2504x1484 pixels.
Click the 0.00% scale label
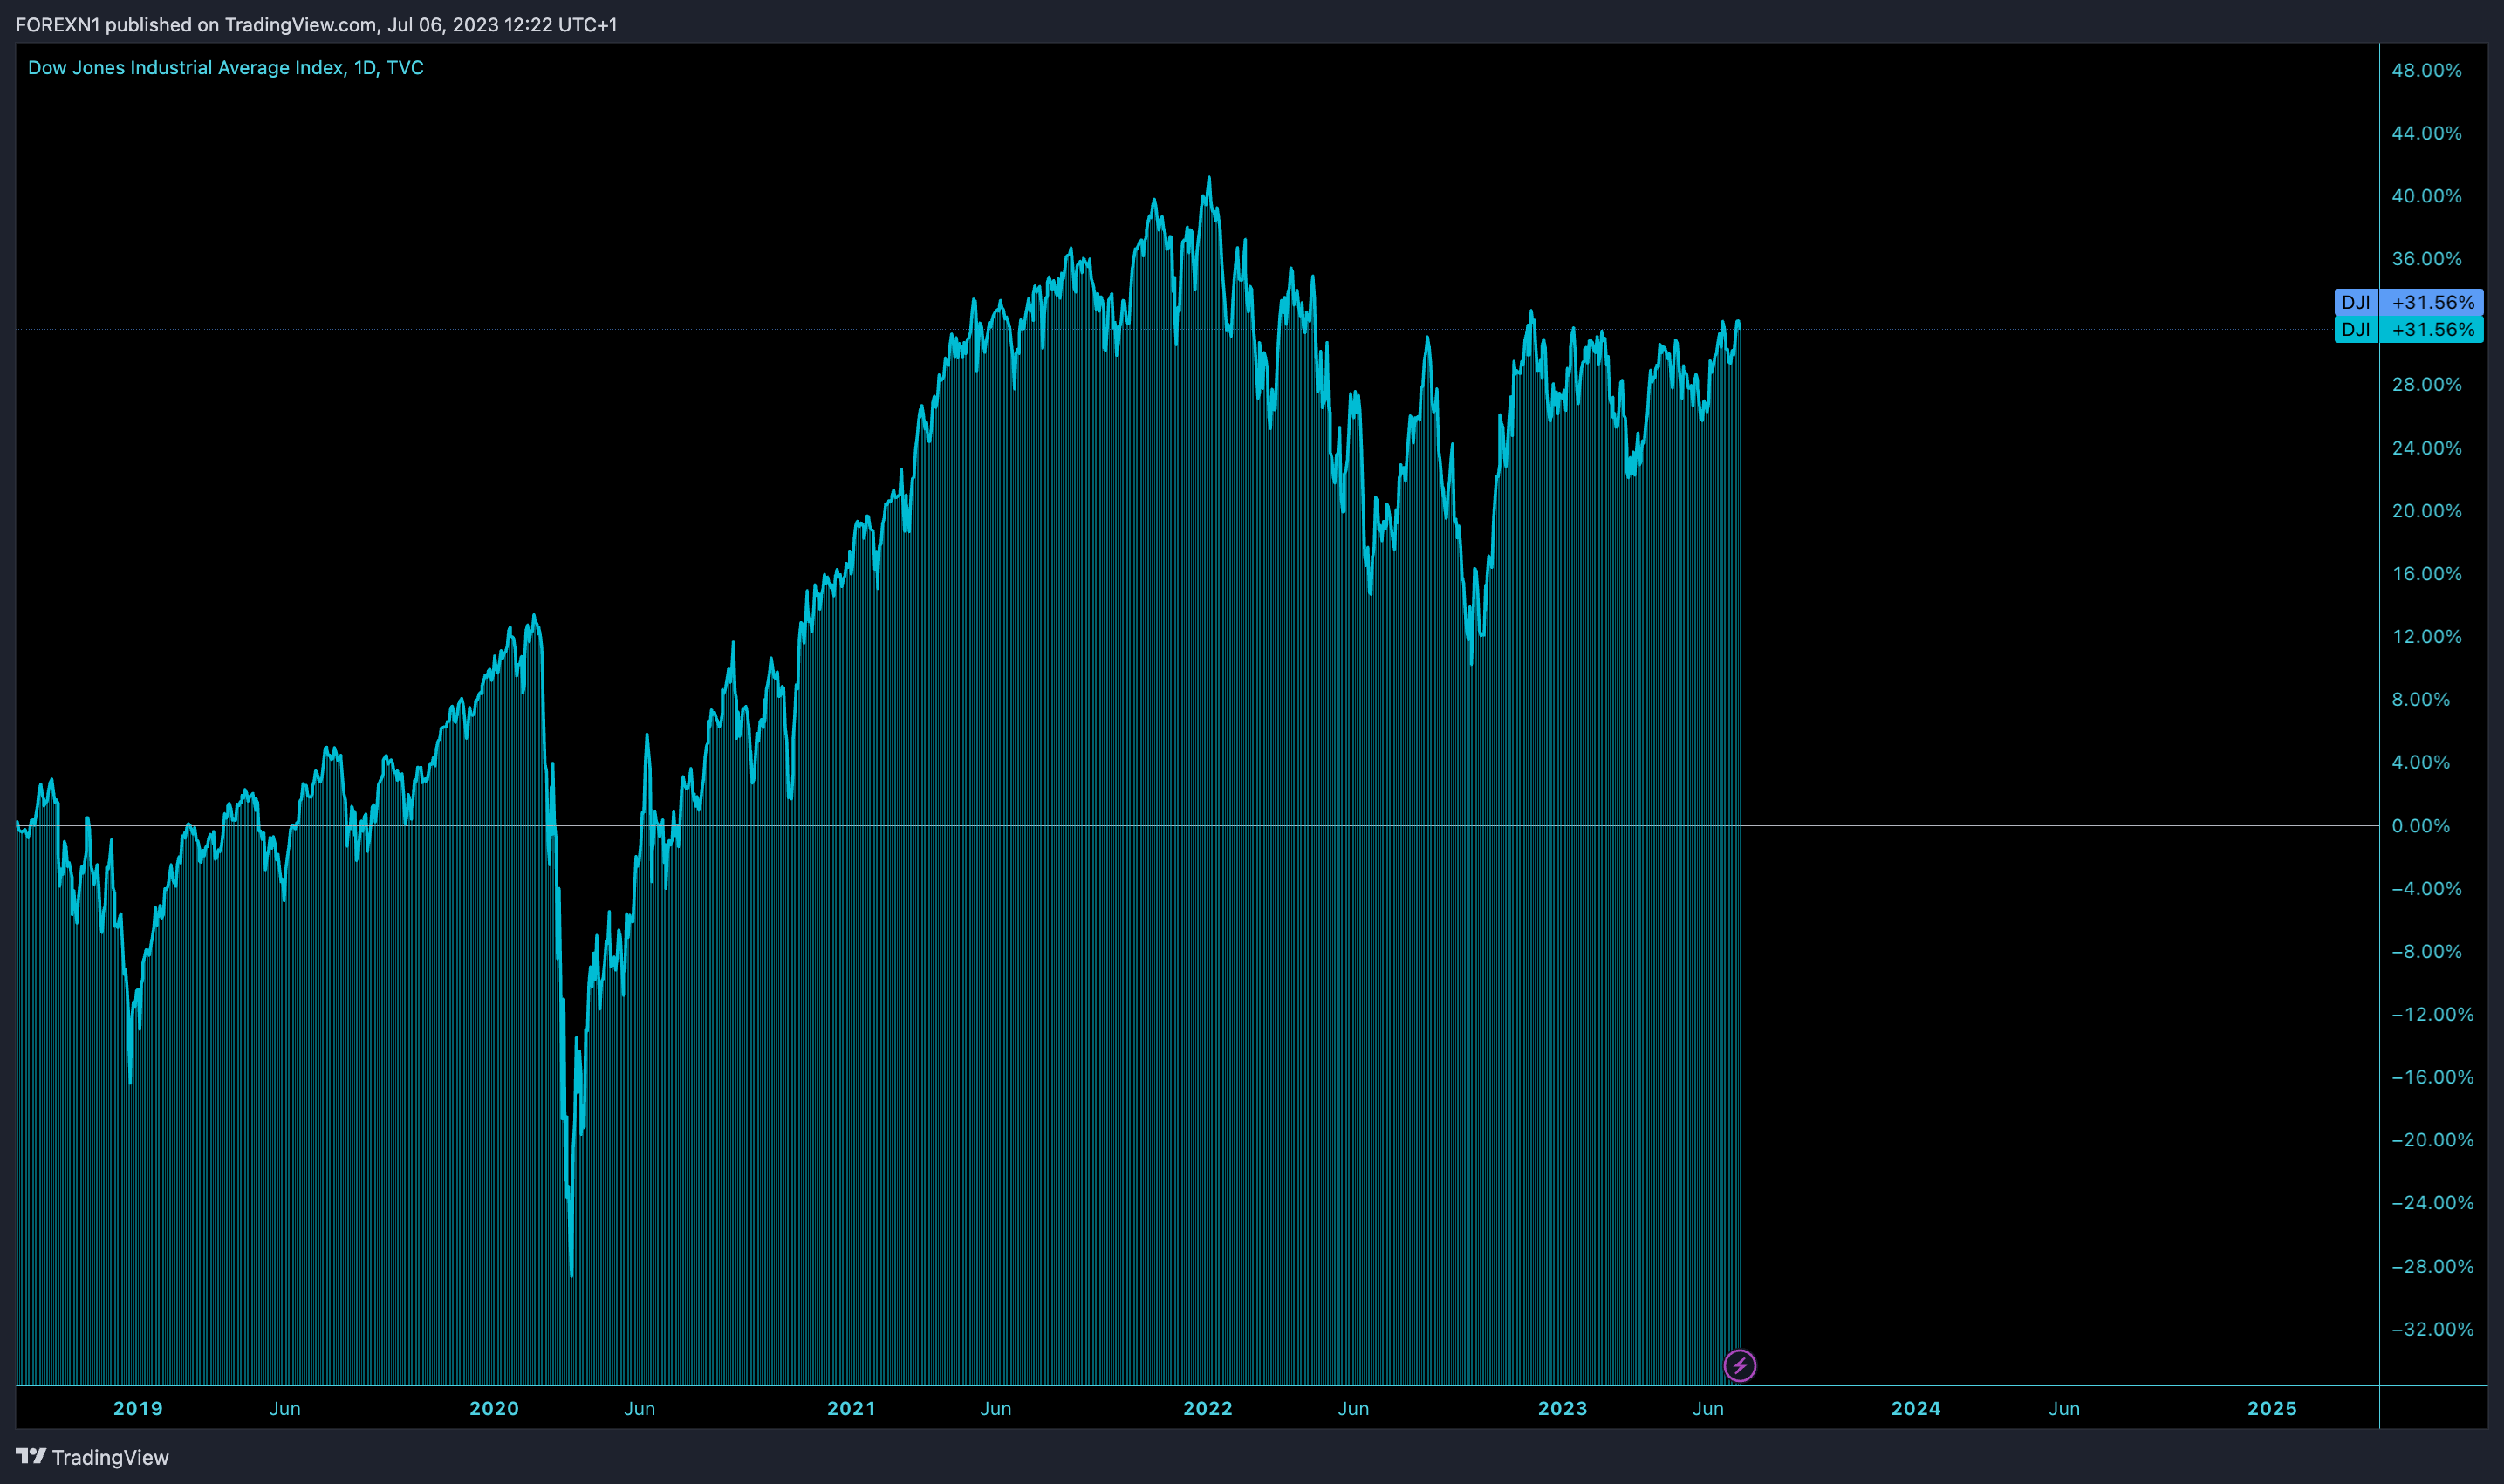click(x=2421, y=826)
